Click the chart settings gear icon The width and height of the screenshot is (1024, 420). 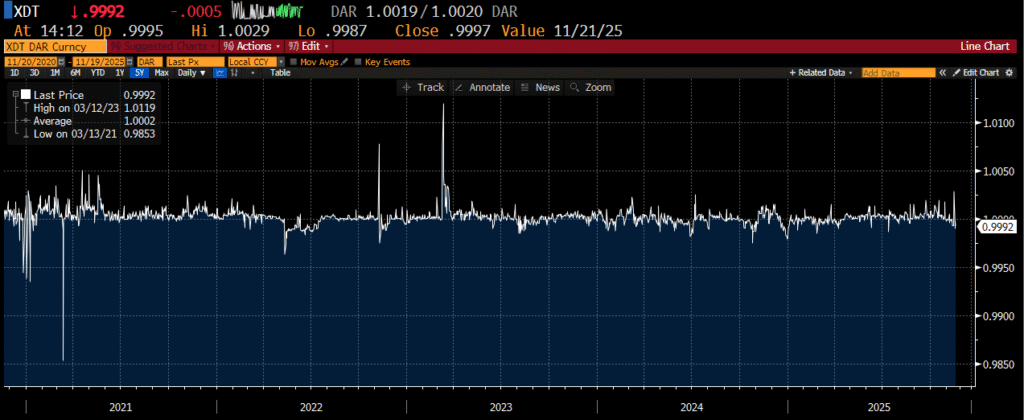tap(1011, 73)
